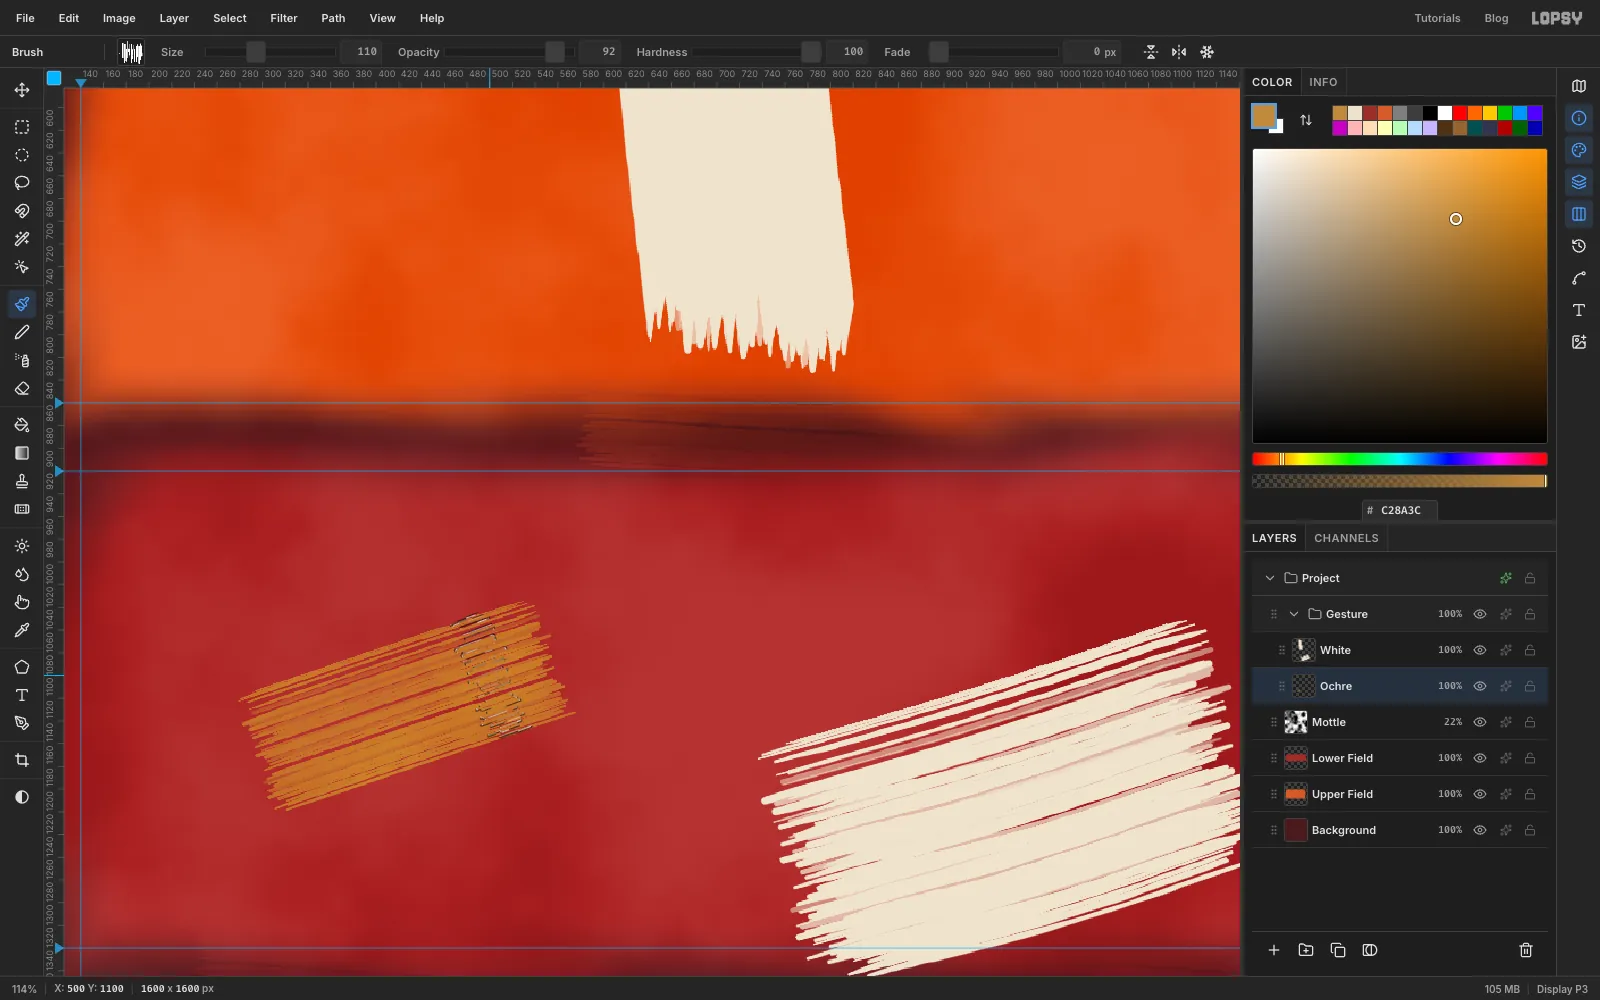Screen dimensions: 1600x1000
Task: Select the Text tool in left toolbar
Action: click(x=22, y=695)
